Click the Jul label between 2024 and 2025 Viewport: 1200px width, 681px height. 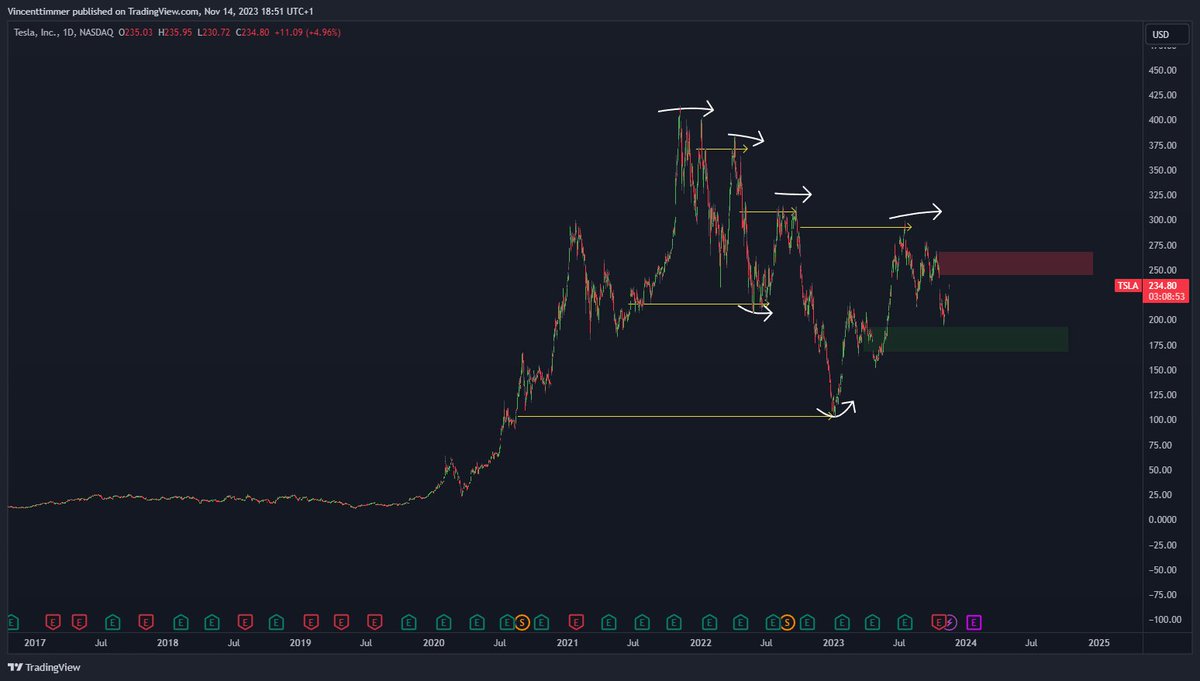(1031, 644)
